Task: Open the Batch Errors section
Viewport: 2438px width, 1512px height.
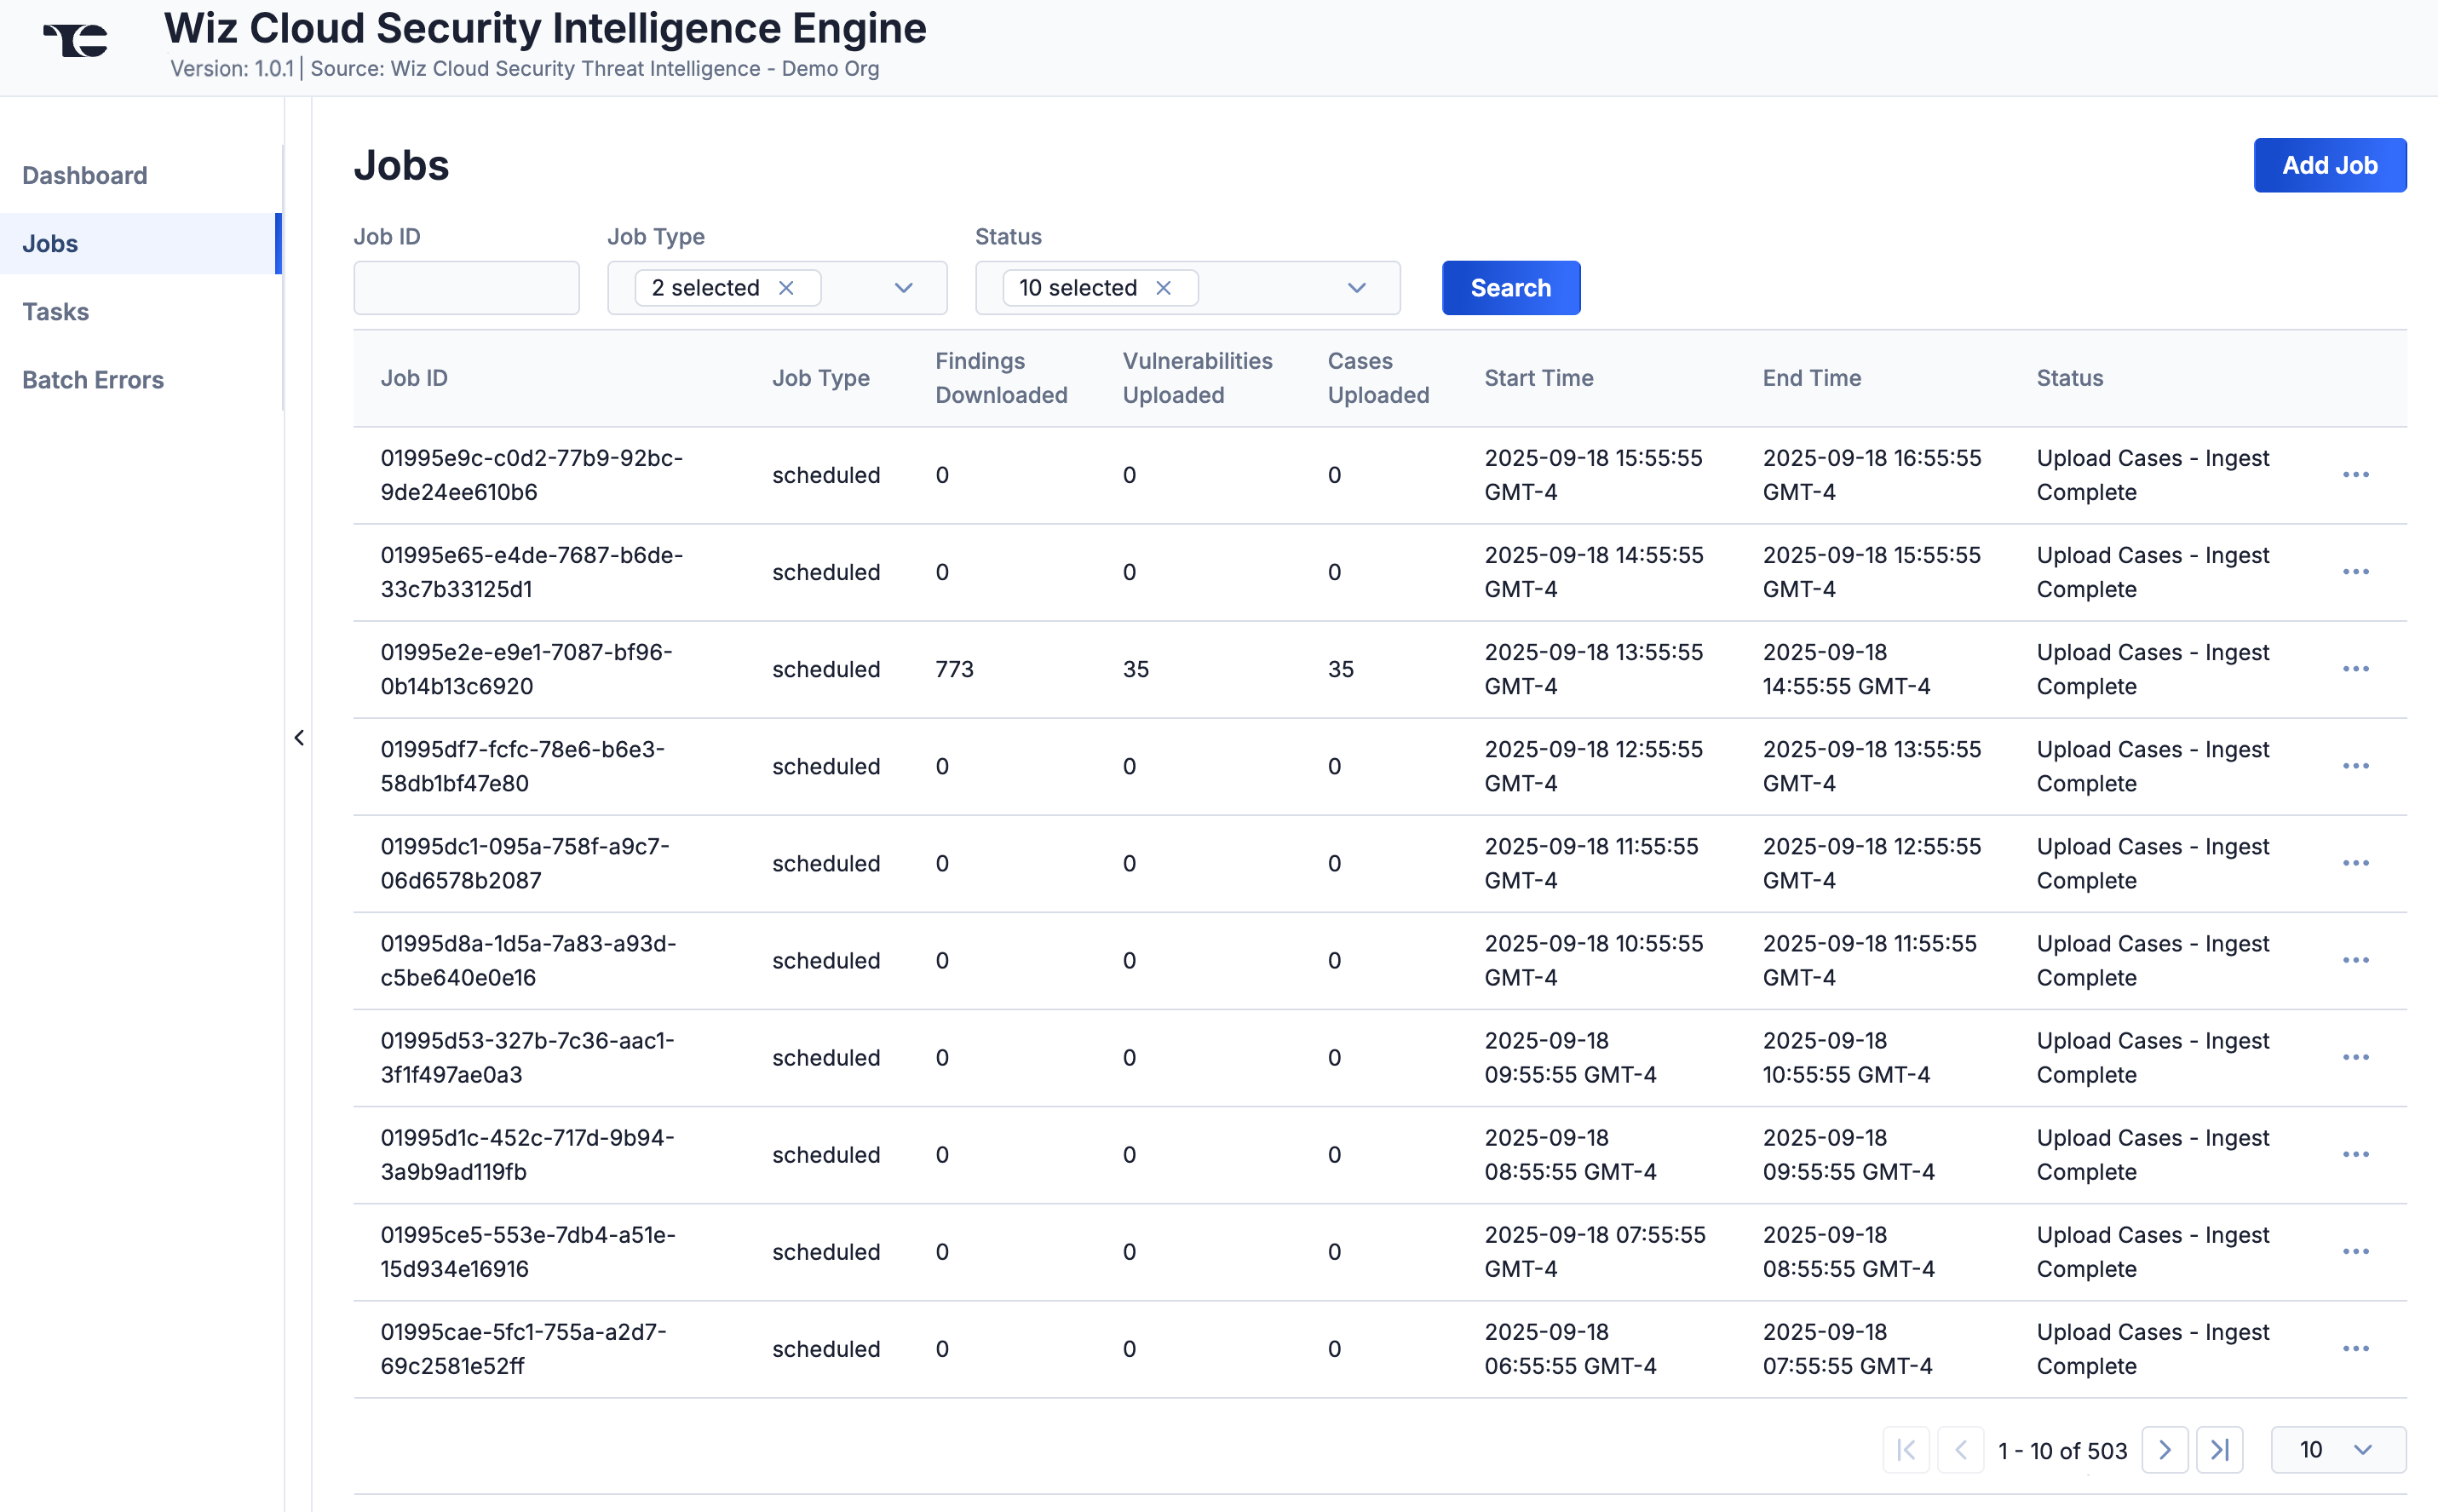Action: [x=93, y=380]
